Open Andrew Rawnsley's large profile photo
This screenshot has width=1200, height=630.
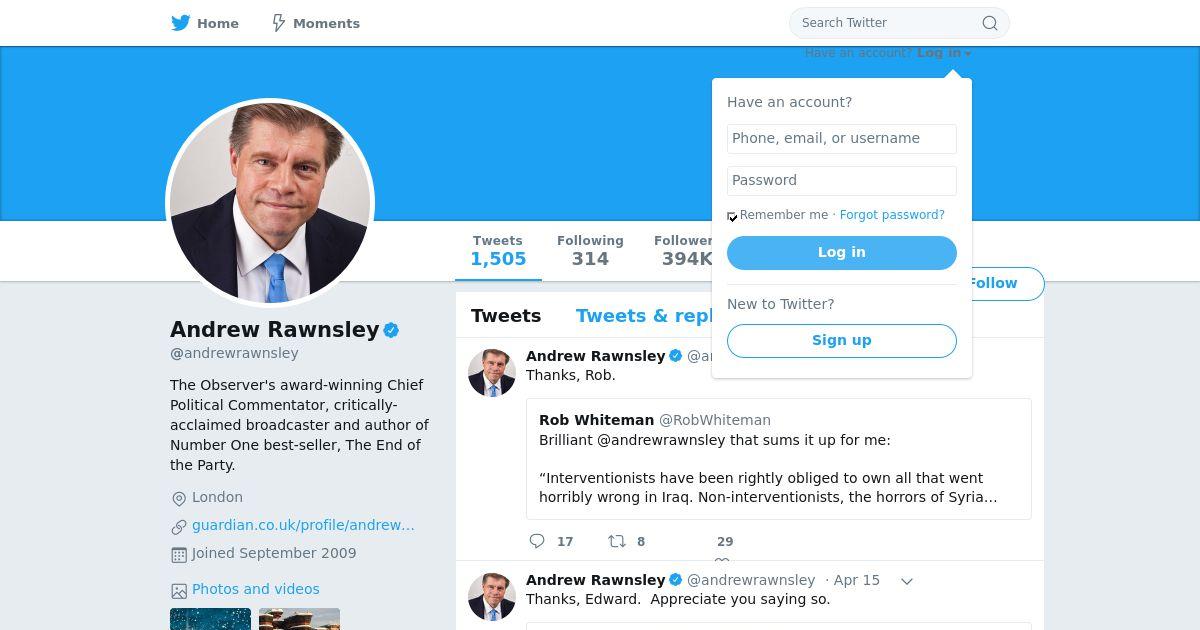[x=270, y=203]
